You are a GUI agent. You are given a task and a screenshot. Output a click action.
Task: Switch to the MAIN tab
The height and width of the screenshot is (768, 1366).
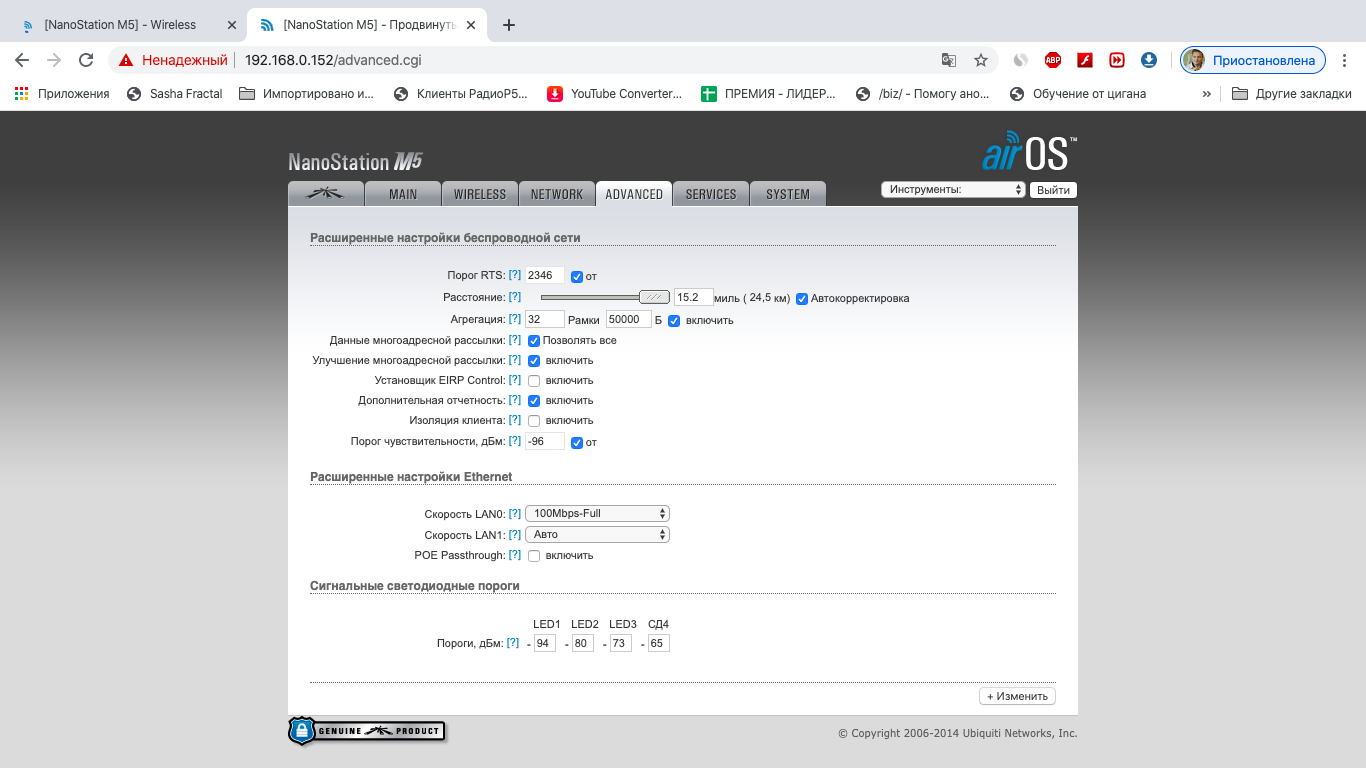point(403,194)
